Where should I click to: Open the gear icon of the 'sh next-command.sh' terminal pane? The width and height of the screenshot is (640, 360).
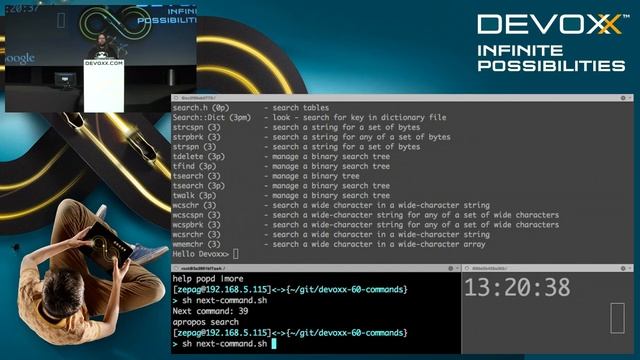[451, 268]
